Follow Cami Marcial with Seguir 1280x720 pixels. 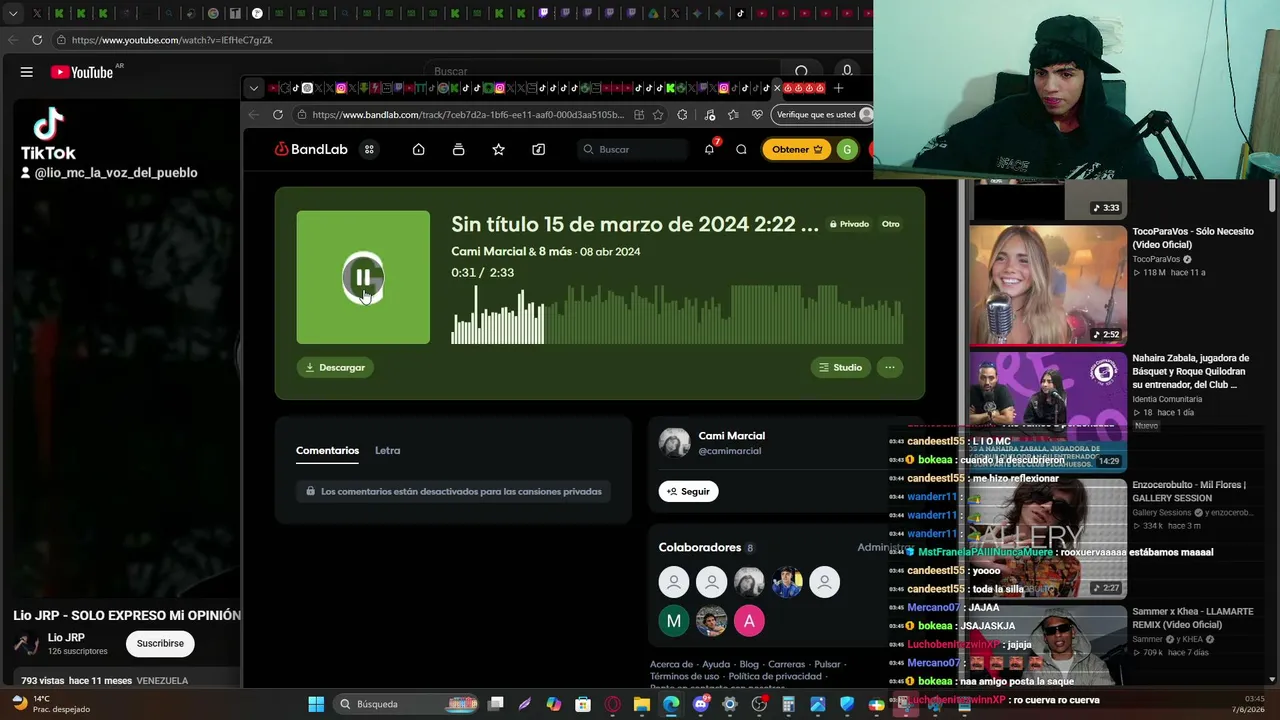point(688,491)
